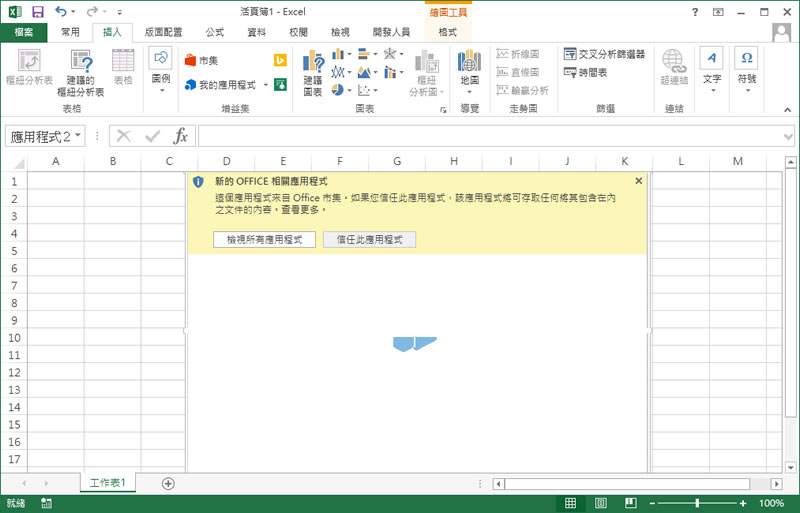Expand My Apps dropdown arrow
The height and width of the screenshot is (513, 800).
(265, 85)
